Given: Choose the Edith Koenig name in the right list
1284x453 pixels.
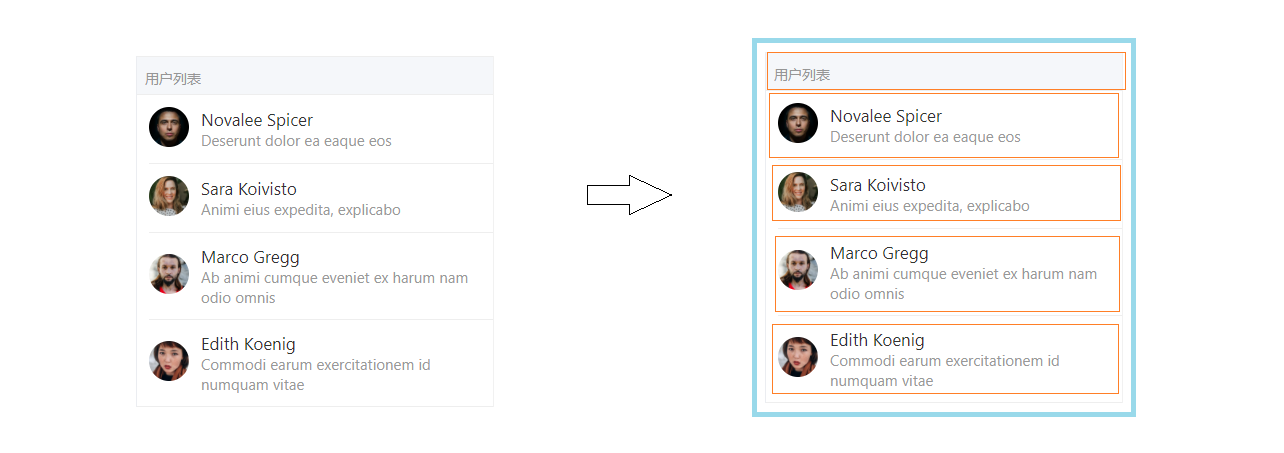Looking at the screenshot, I should point(877,340).
